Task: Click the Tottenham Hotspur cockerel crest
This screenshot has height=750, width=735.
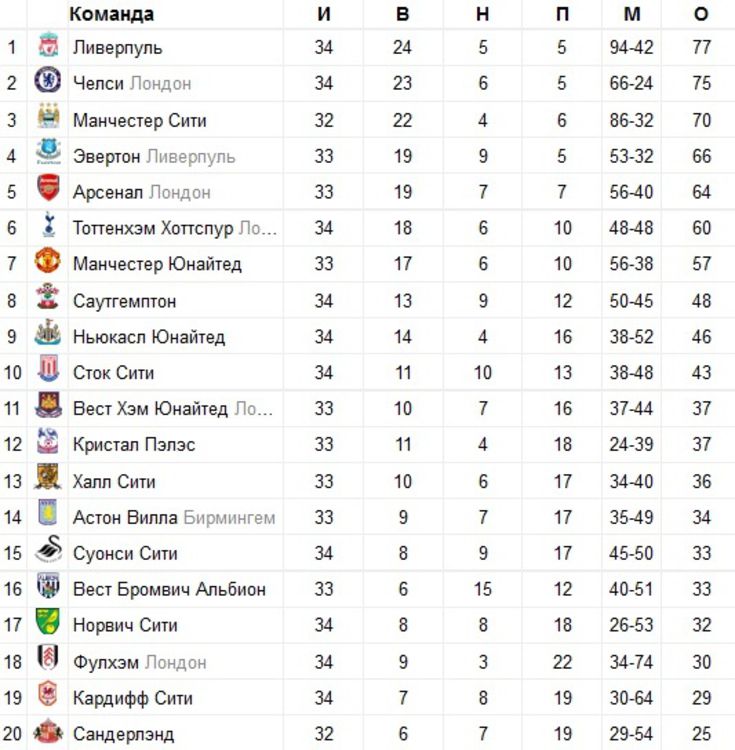Action: [48, 224]
